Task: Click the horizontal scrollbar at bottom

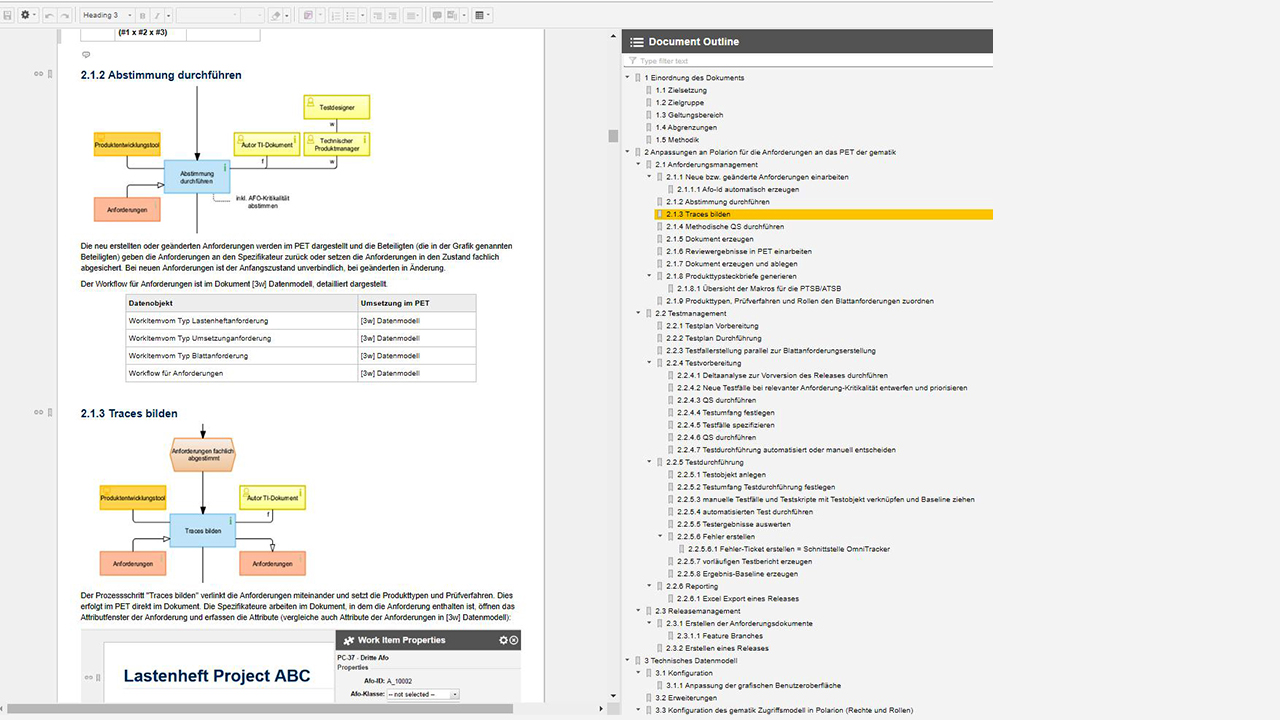Action: tap(260, 709)
